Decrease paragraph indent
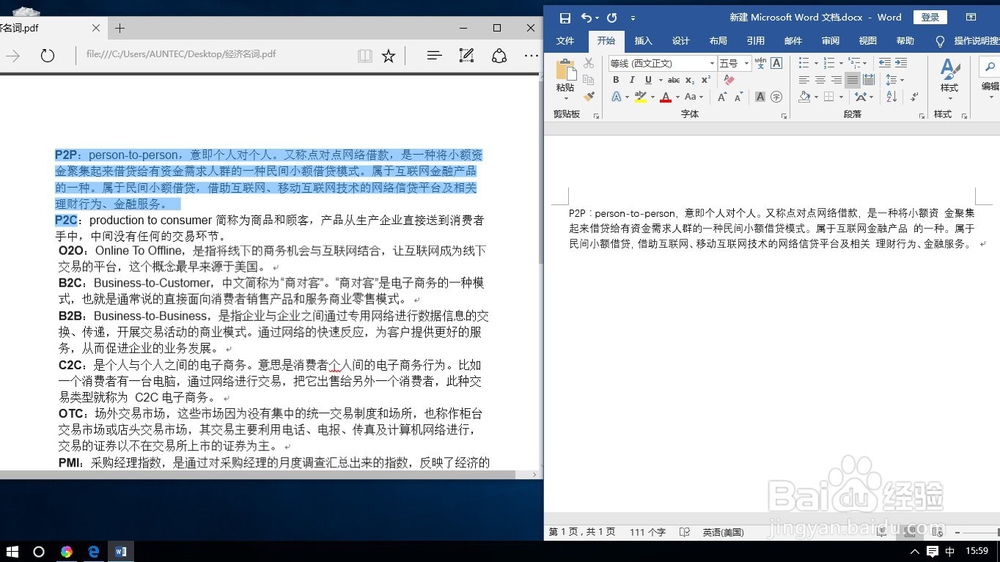Screen dimensions: 1000x562 point(884,63)
